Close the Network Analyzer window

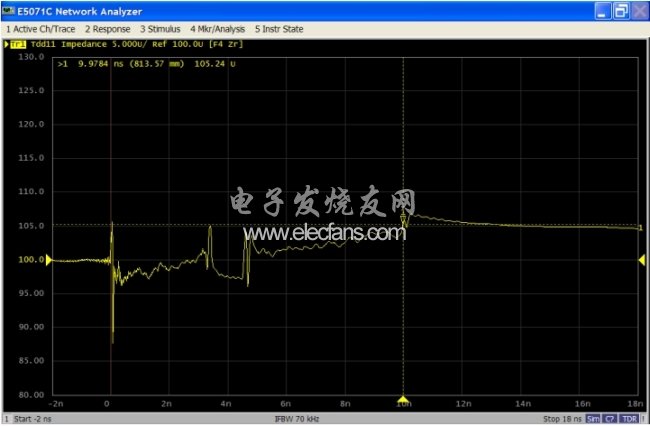[x=640, y=11]
